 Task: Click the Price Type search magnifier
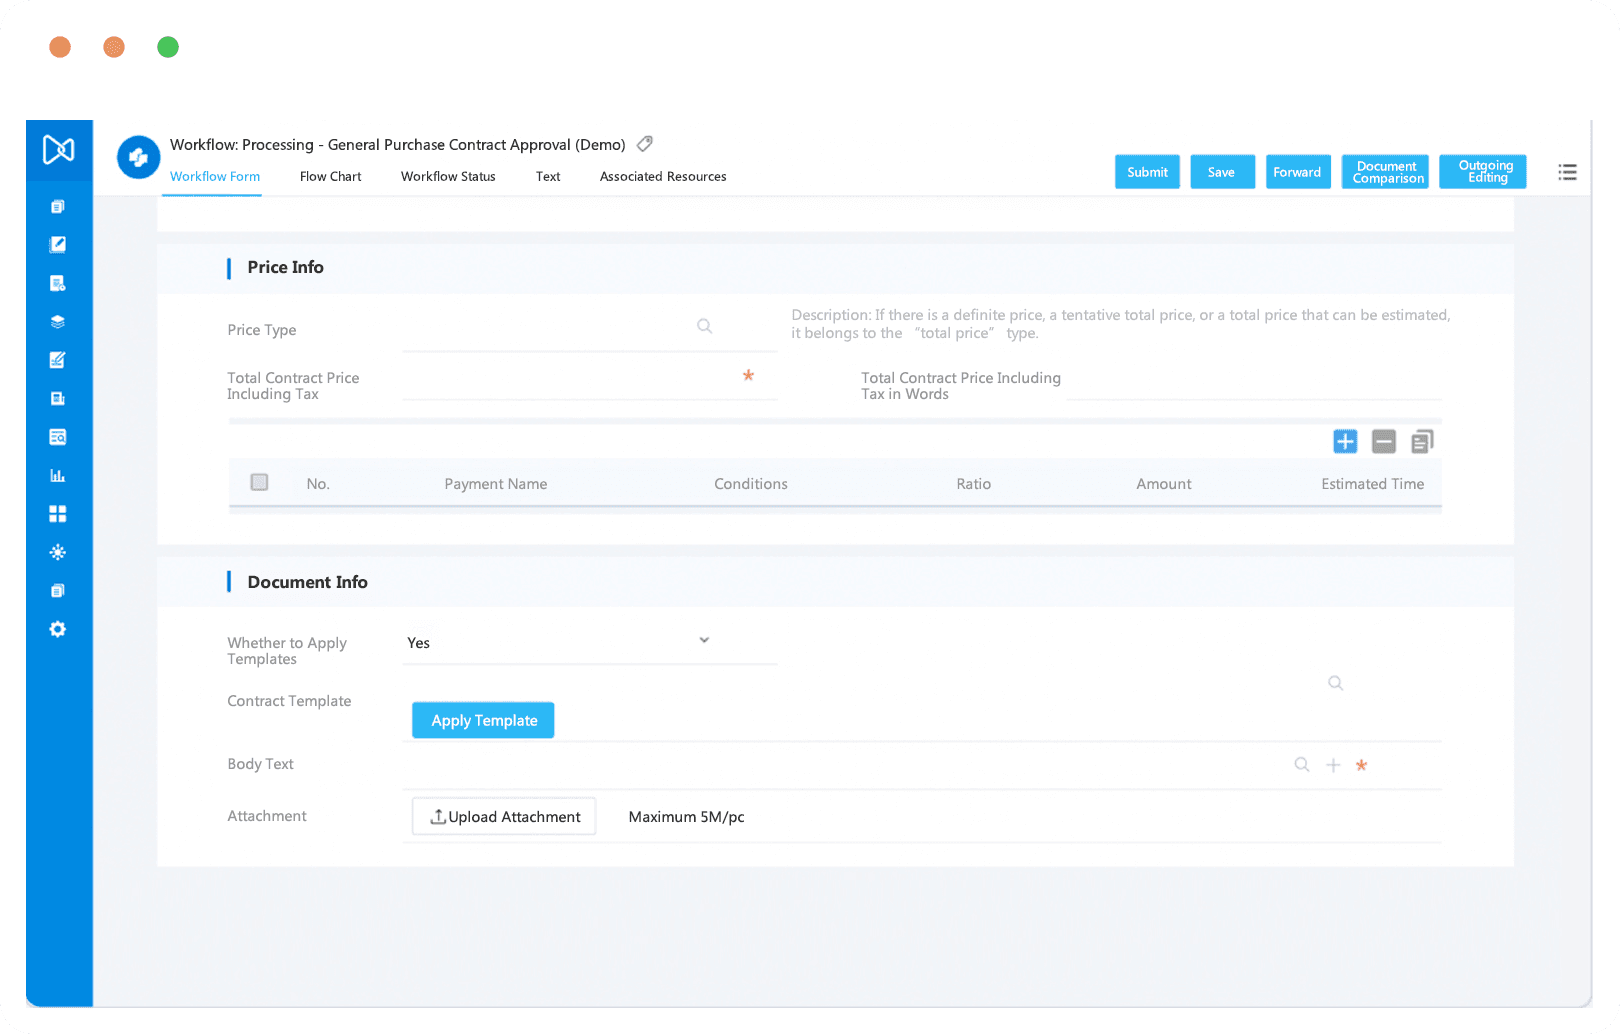705,326
